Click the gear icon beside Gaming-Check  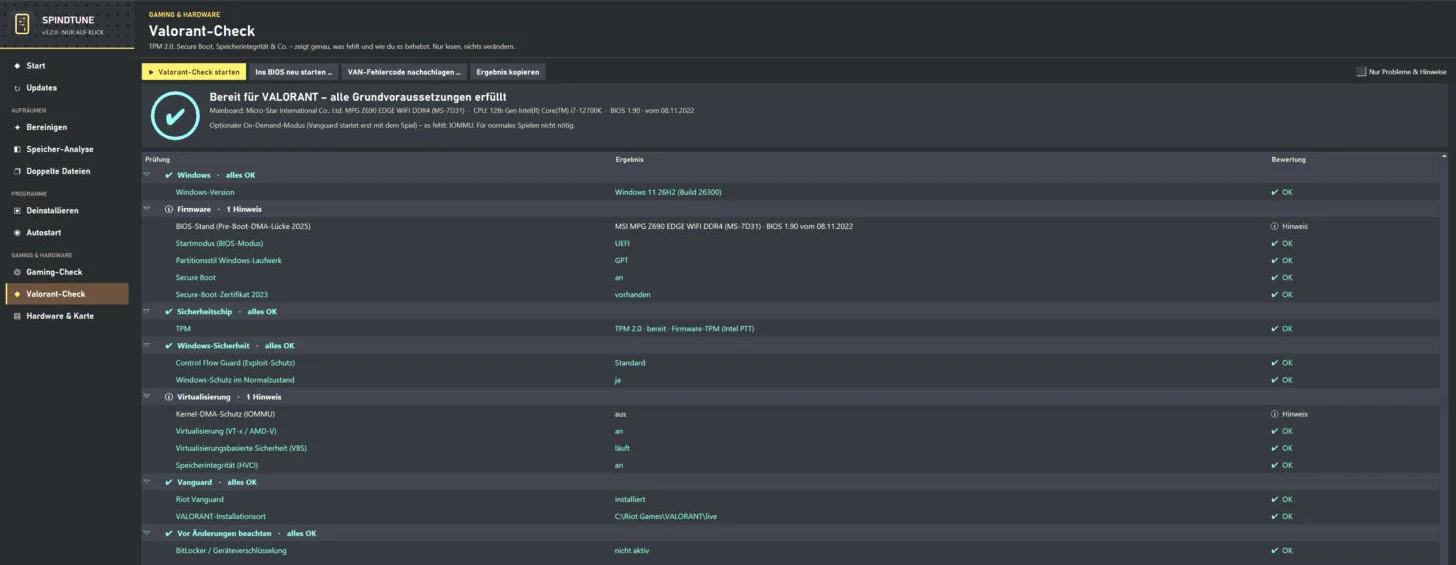(17, 272)
